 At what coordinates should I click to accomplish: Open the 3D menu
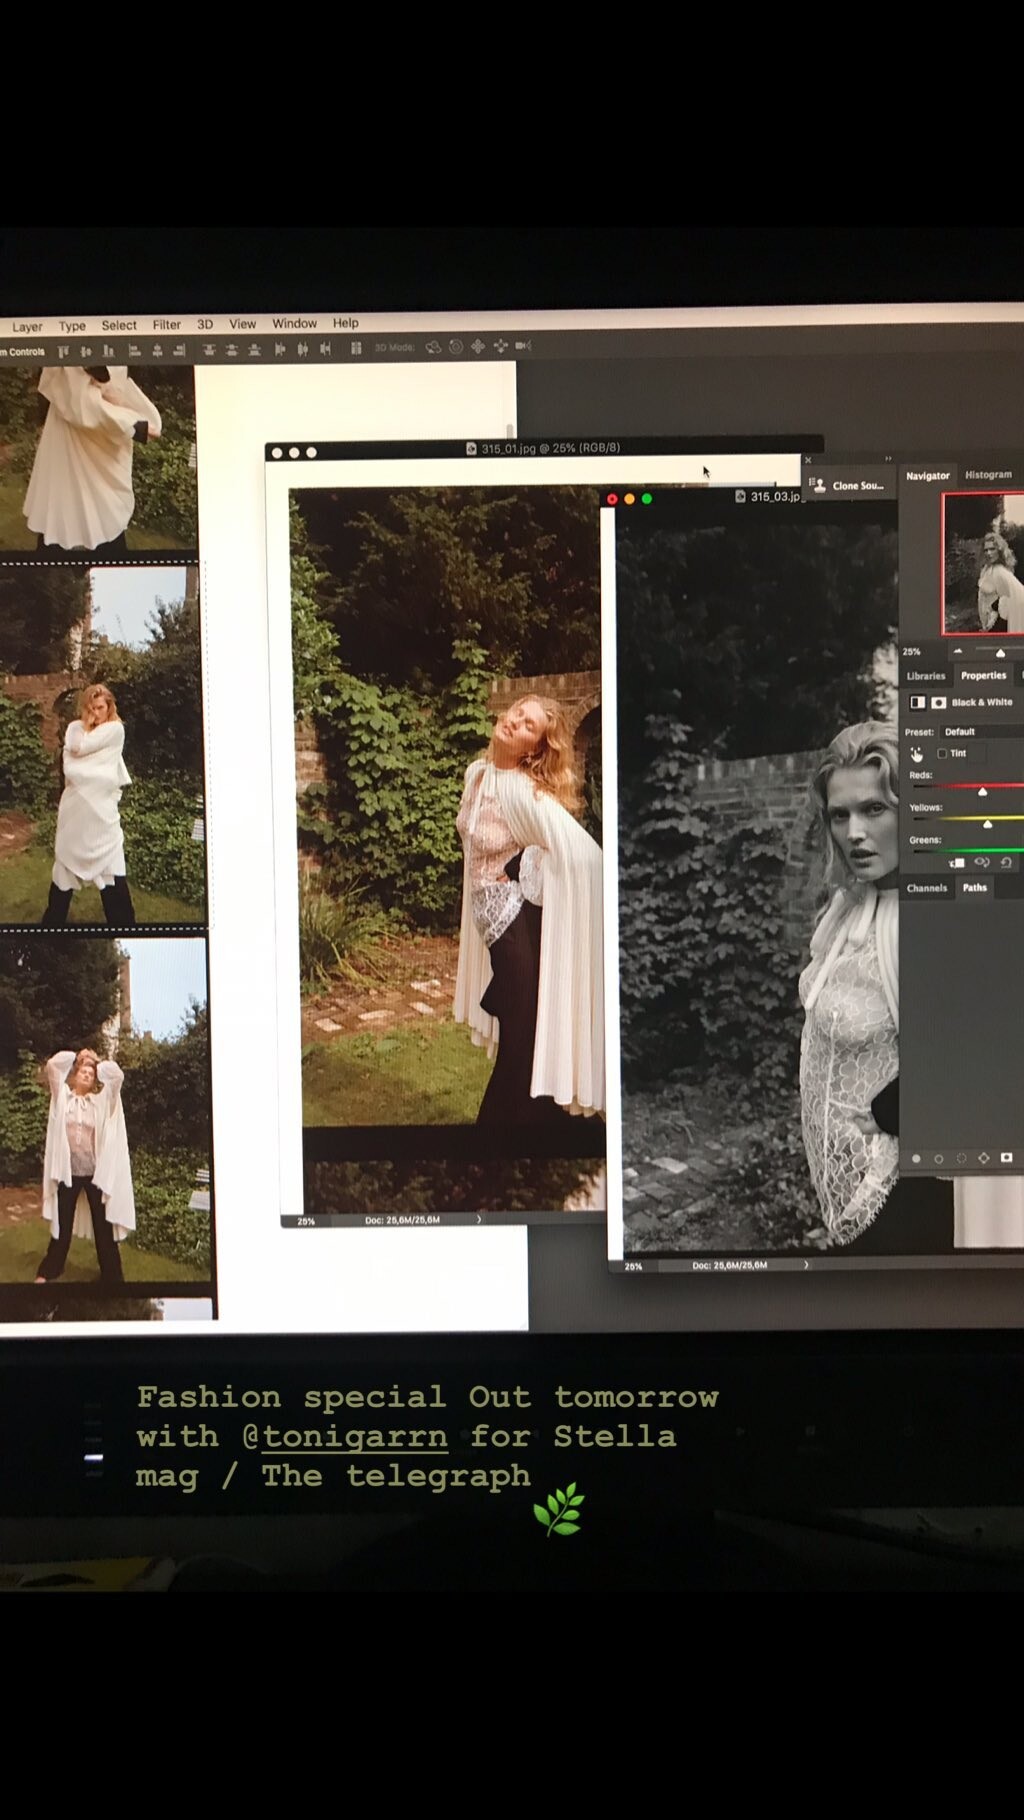(205, 324)
